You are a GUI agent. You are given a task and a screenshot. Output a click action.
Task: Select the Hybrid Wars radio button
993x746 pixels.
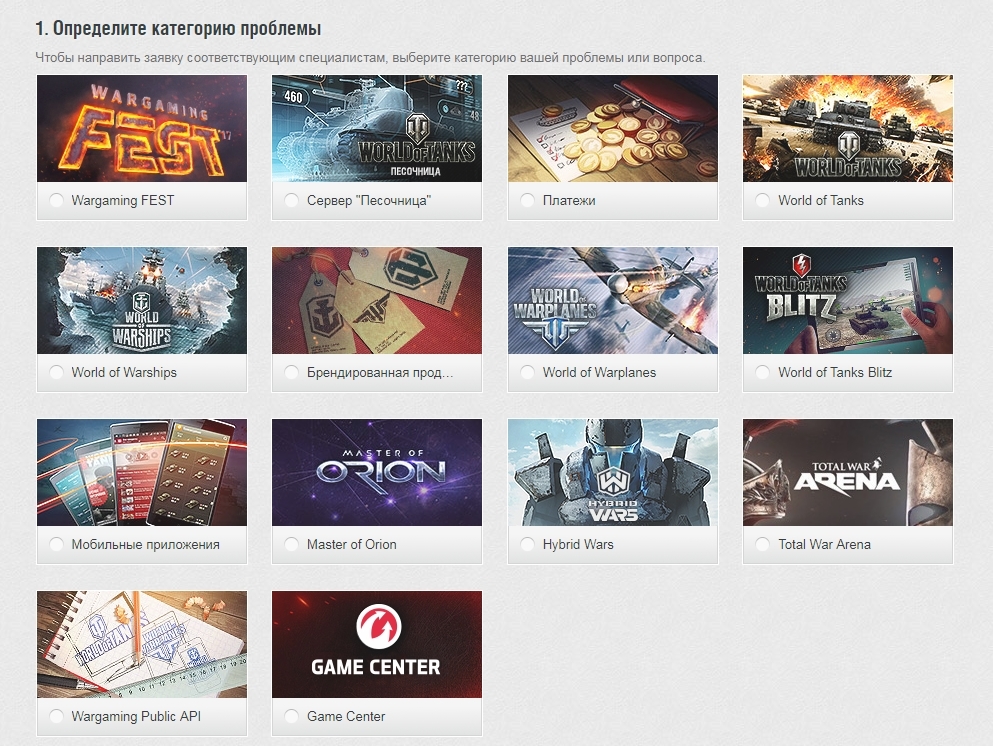click(527, 545)
